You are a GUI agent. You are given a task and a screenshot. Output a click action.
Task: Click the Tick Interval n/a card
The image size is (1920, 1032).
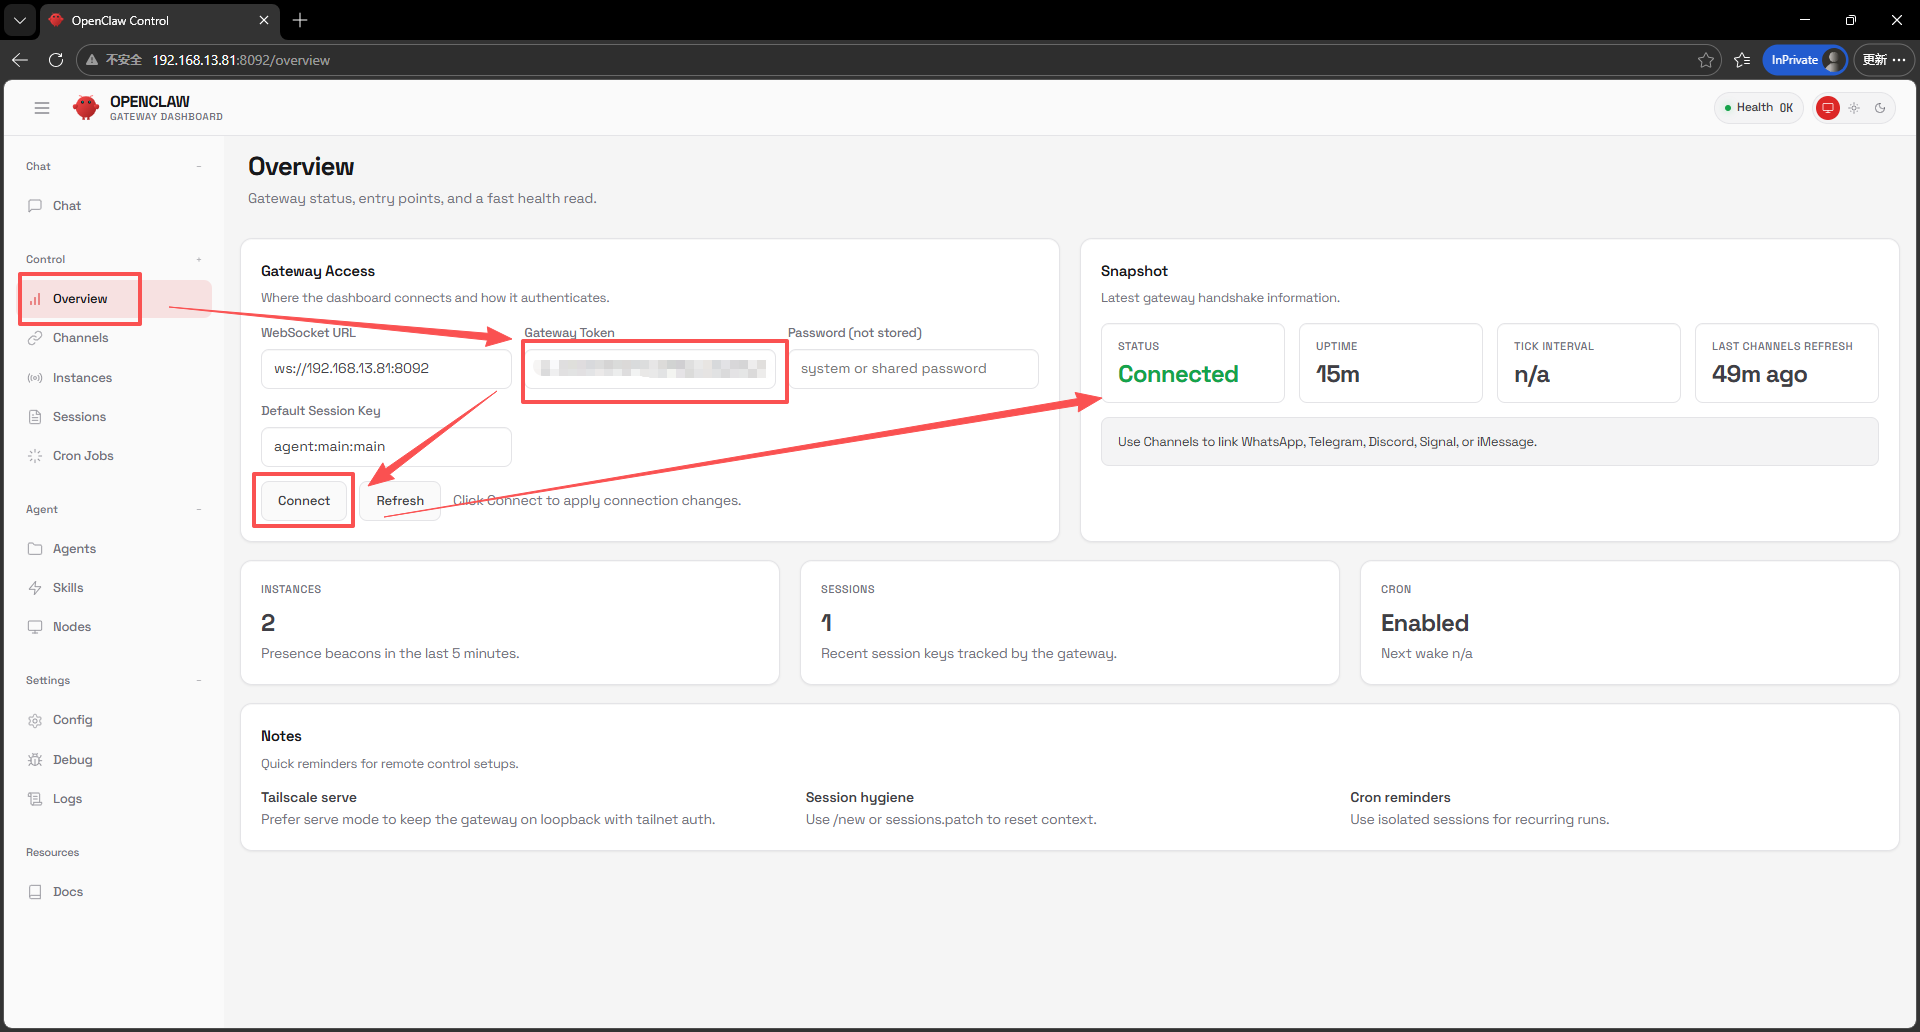pos(1588,363)
